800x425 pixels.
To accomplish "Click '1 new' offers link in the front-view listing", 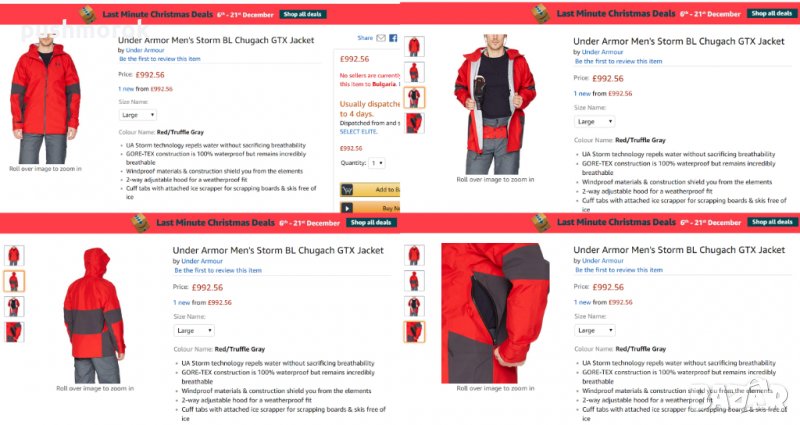I will coord(126,89).
